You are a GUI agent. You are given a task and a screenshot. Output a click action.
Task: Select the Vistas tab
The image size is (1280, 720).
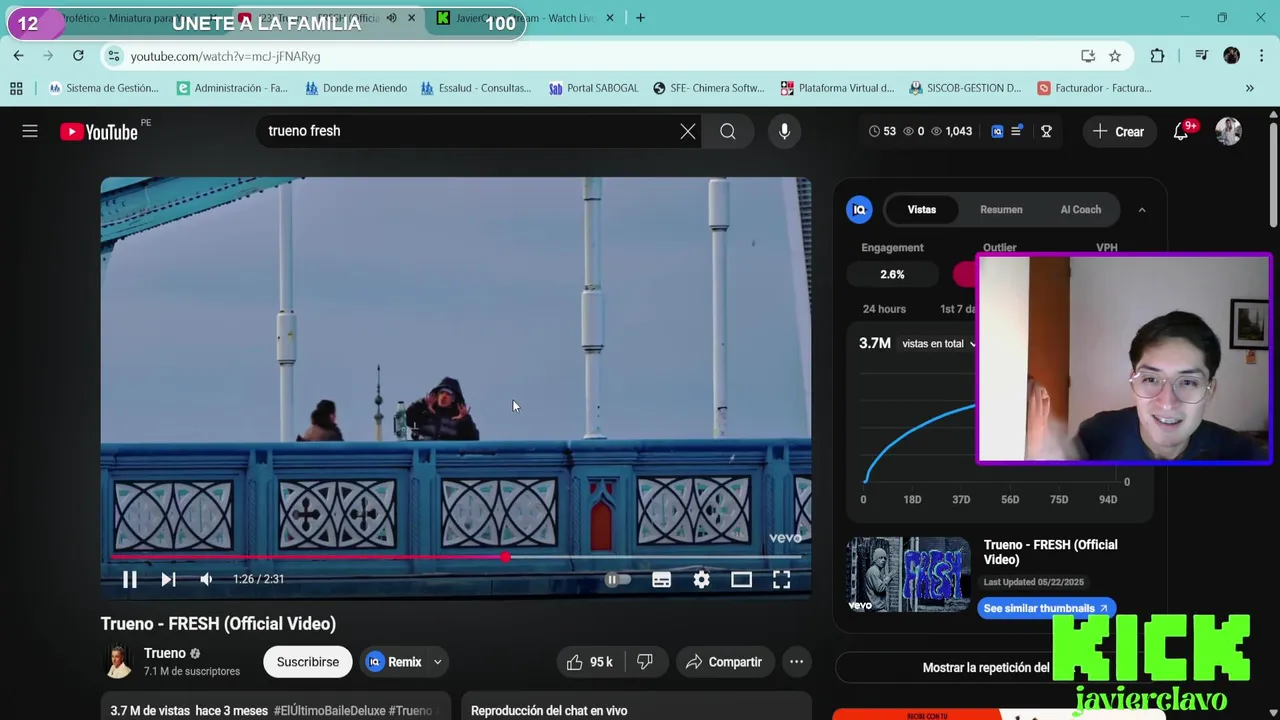(x=921, y=210)
